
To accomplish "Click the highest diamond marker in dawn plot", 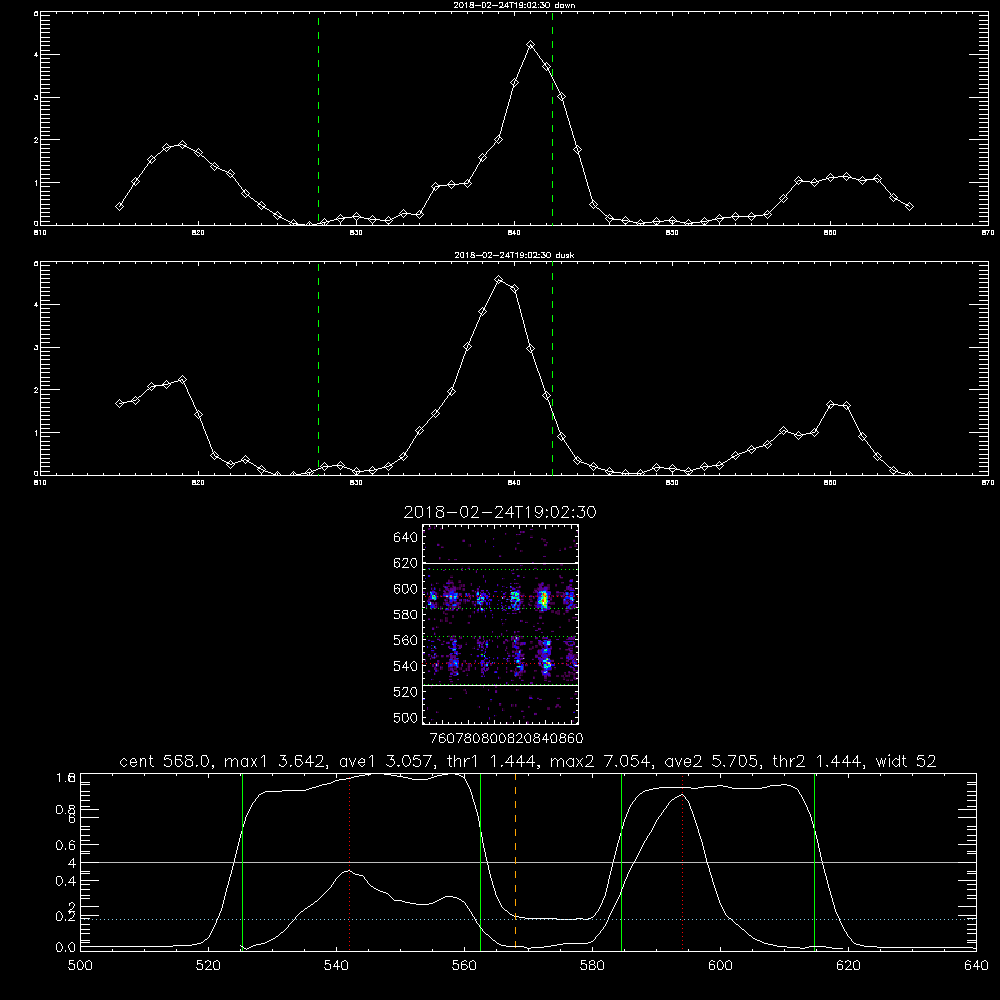I will pyautogui.click(x=531, y=45).
